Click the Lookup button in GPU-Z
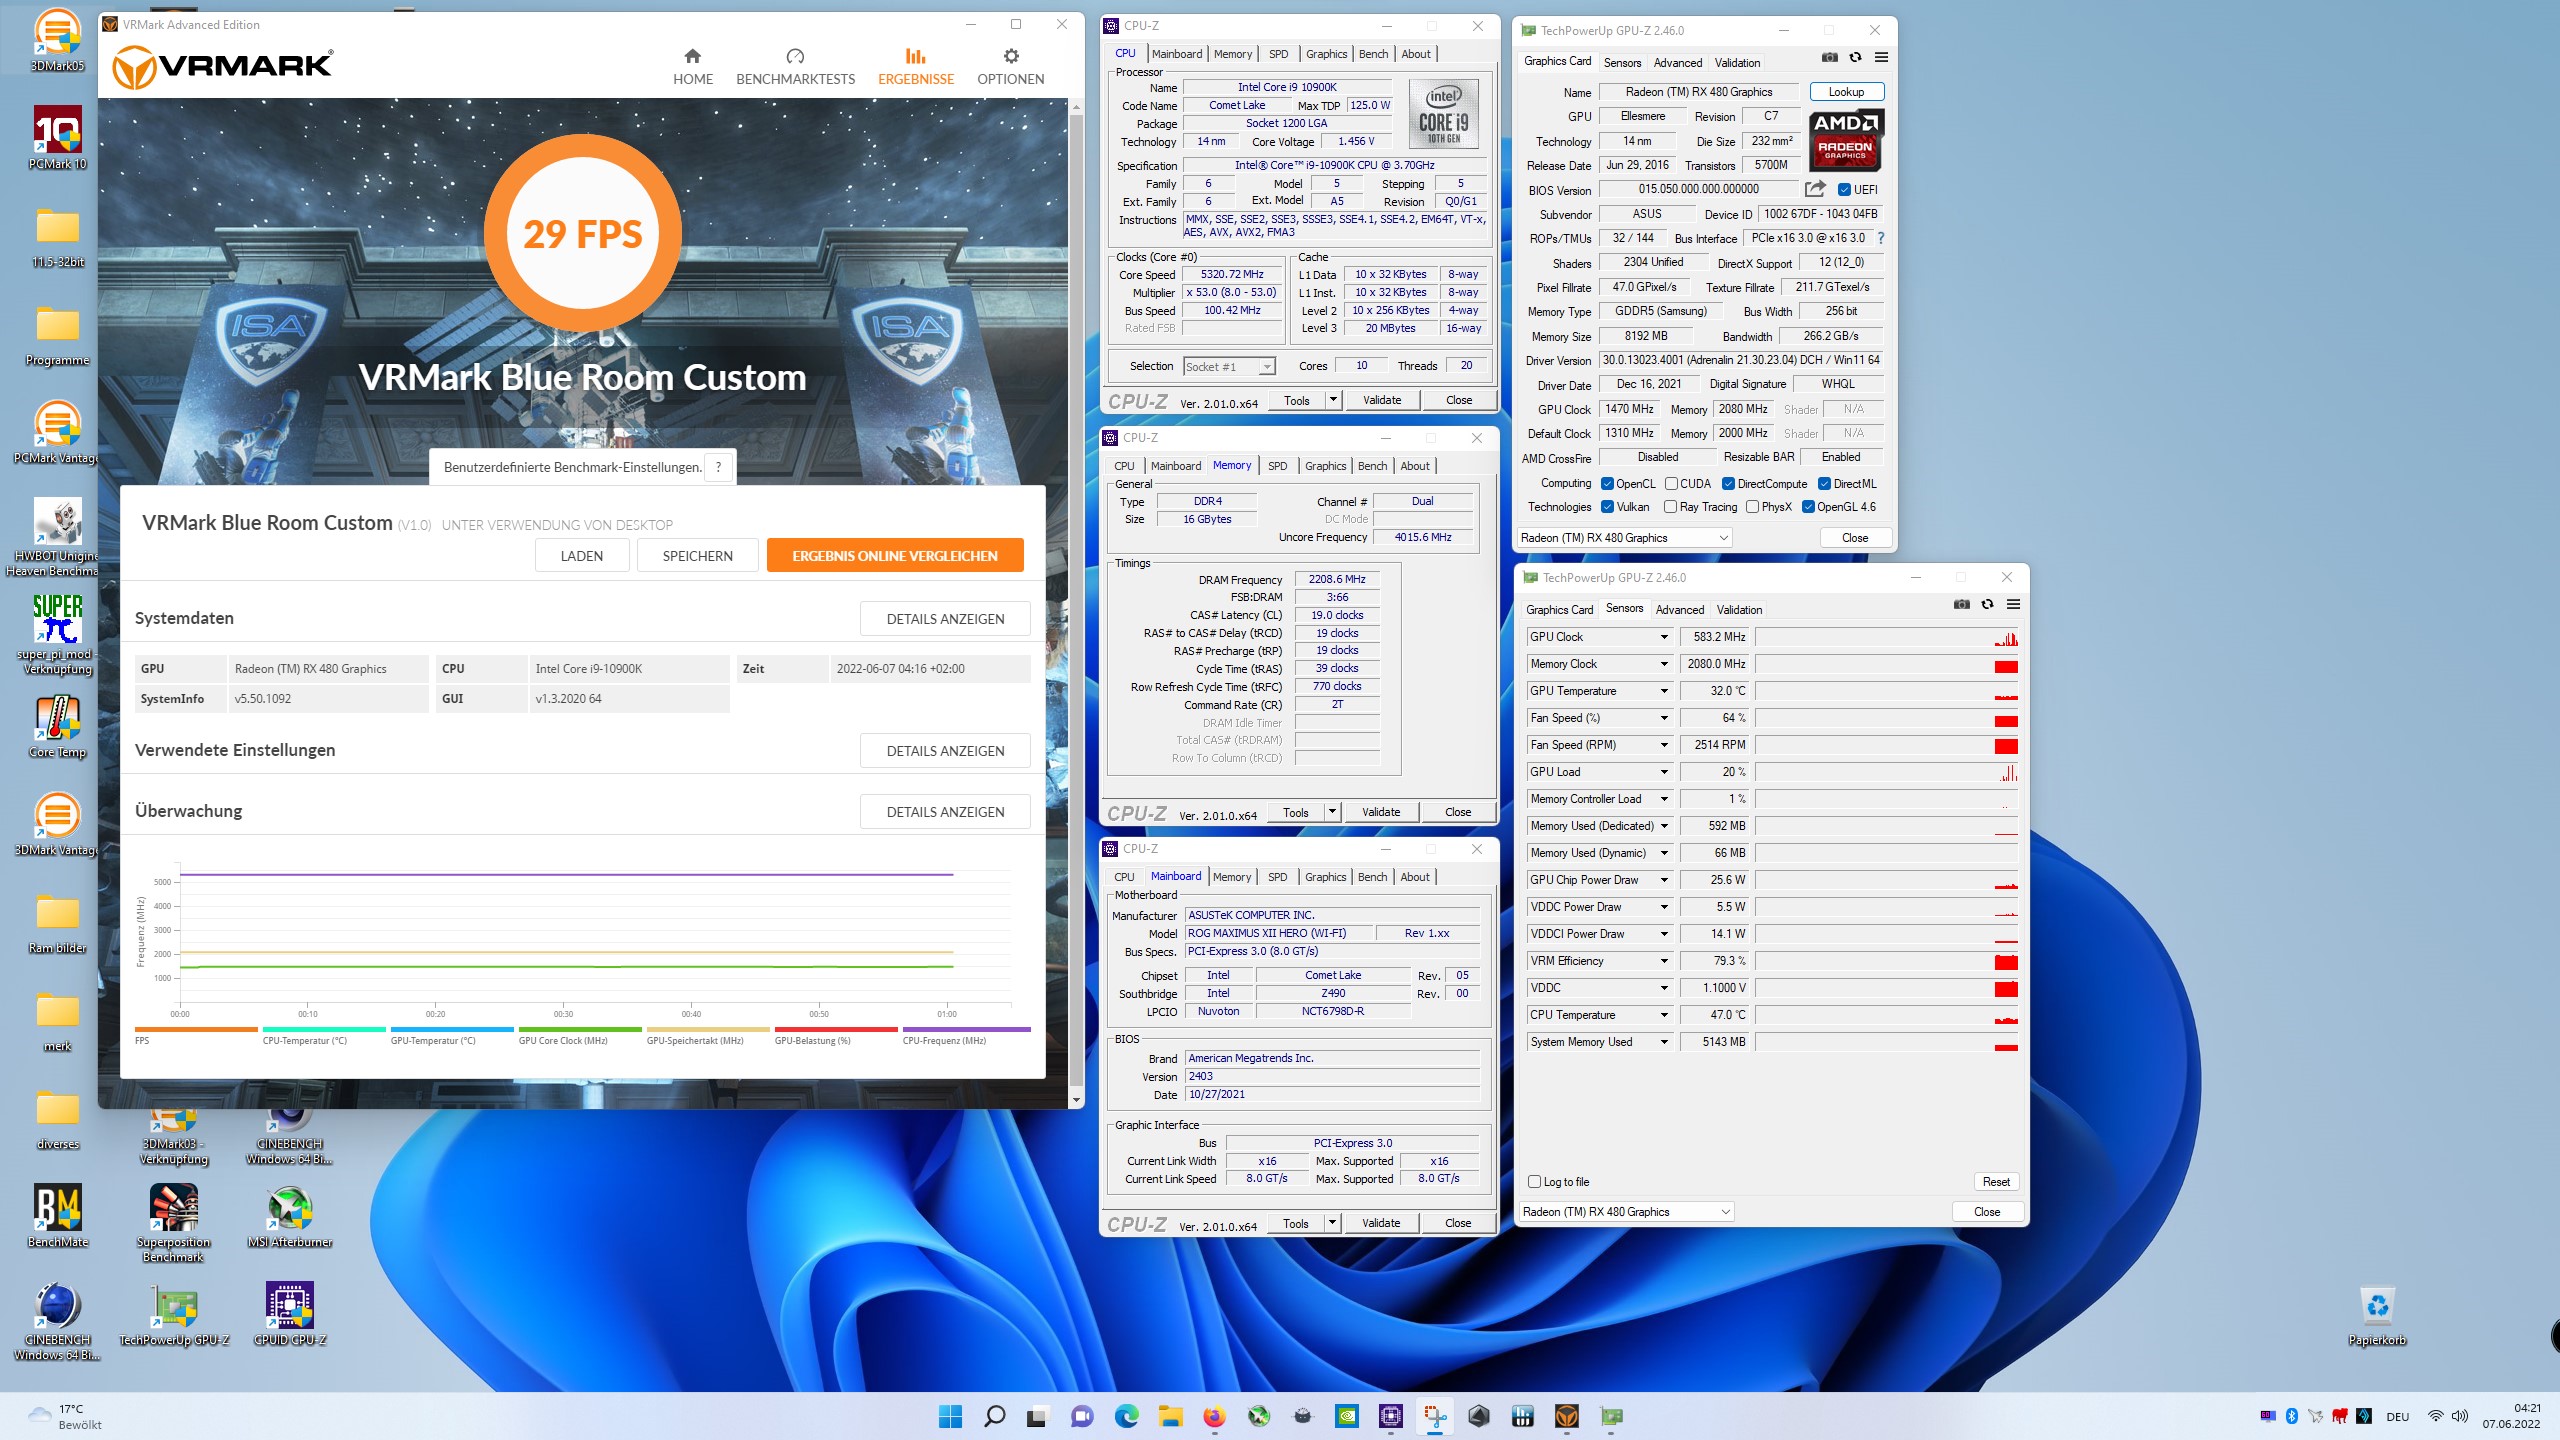The image size is (2560, 1440). 1846,92
